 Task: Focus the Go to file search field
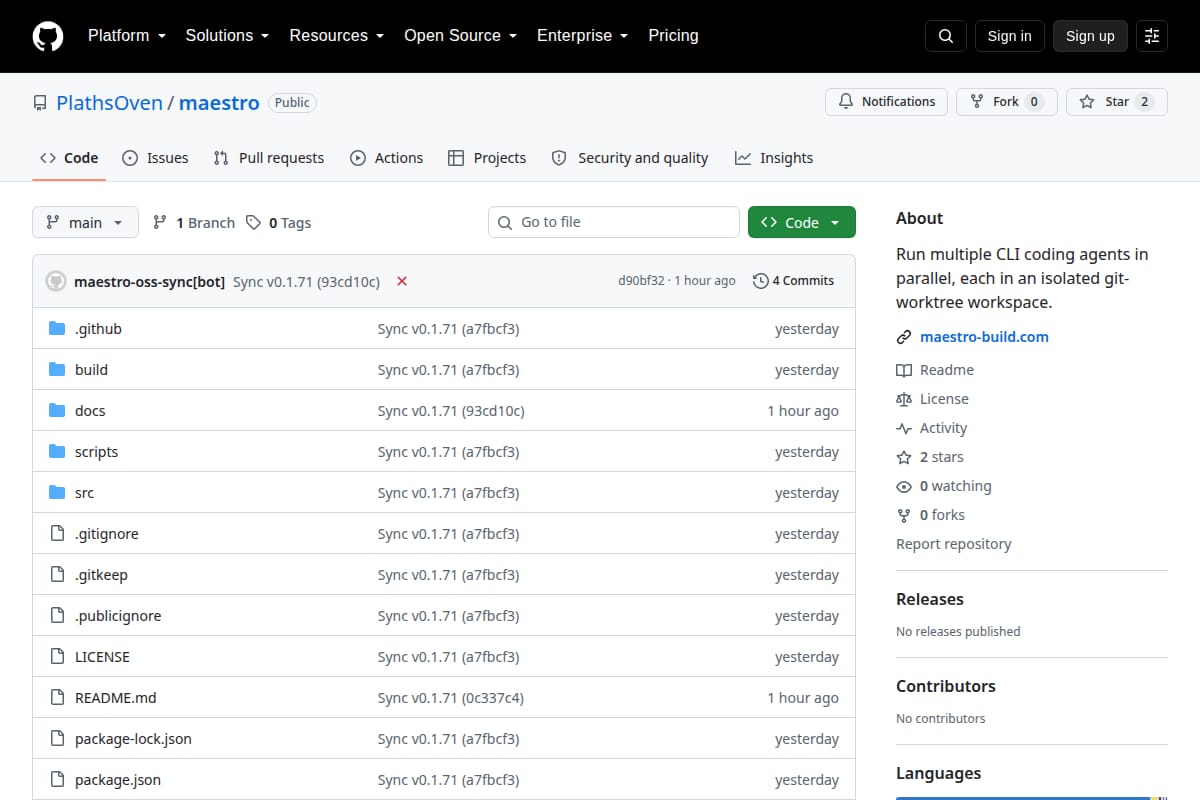tap(614, 222)
